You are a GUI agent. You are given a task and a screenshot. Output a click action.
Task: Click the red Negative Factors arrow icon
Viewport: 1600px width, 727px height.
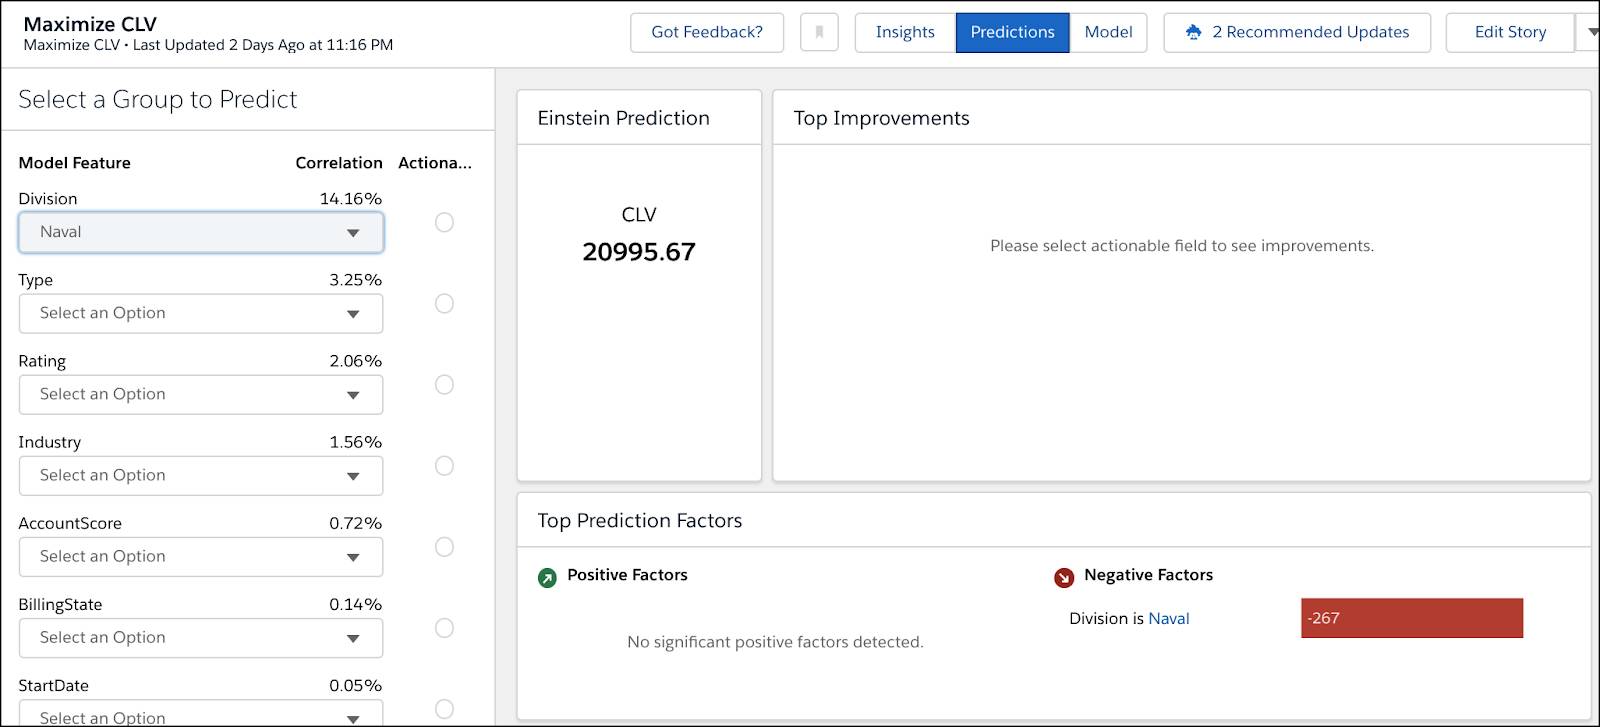tap(1064, 577)
